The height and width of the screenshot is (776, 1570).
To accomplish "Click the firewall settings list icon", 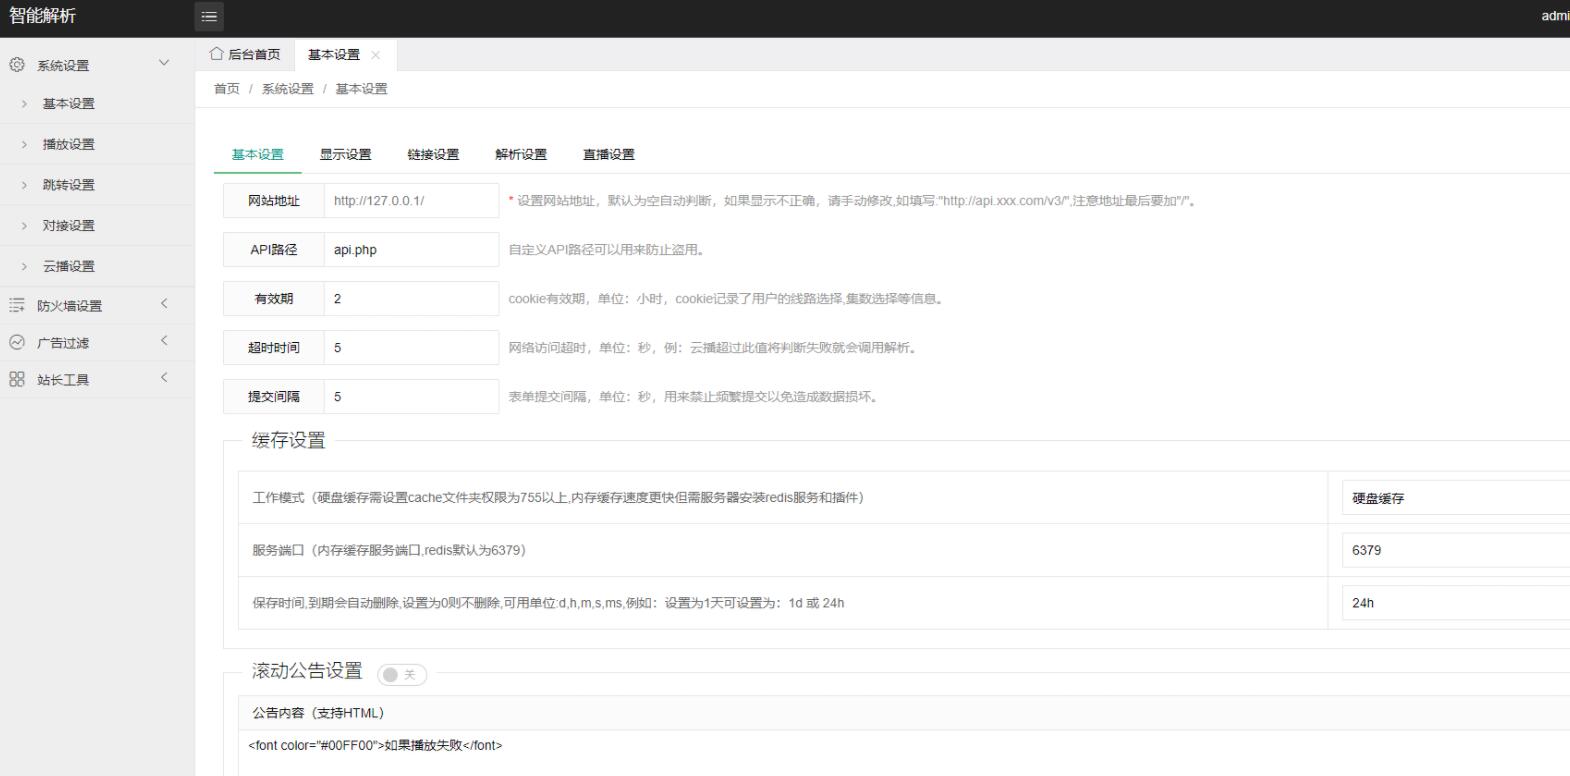I will tap(16, 305).
